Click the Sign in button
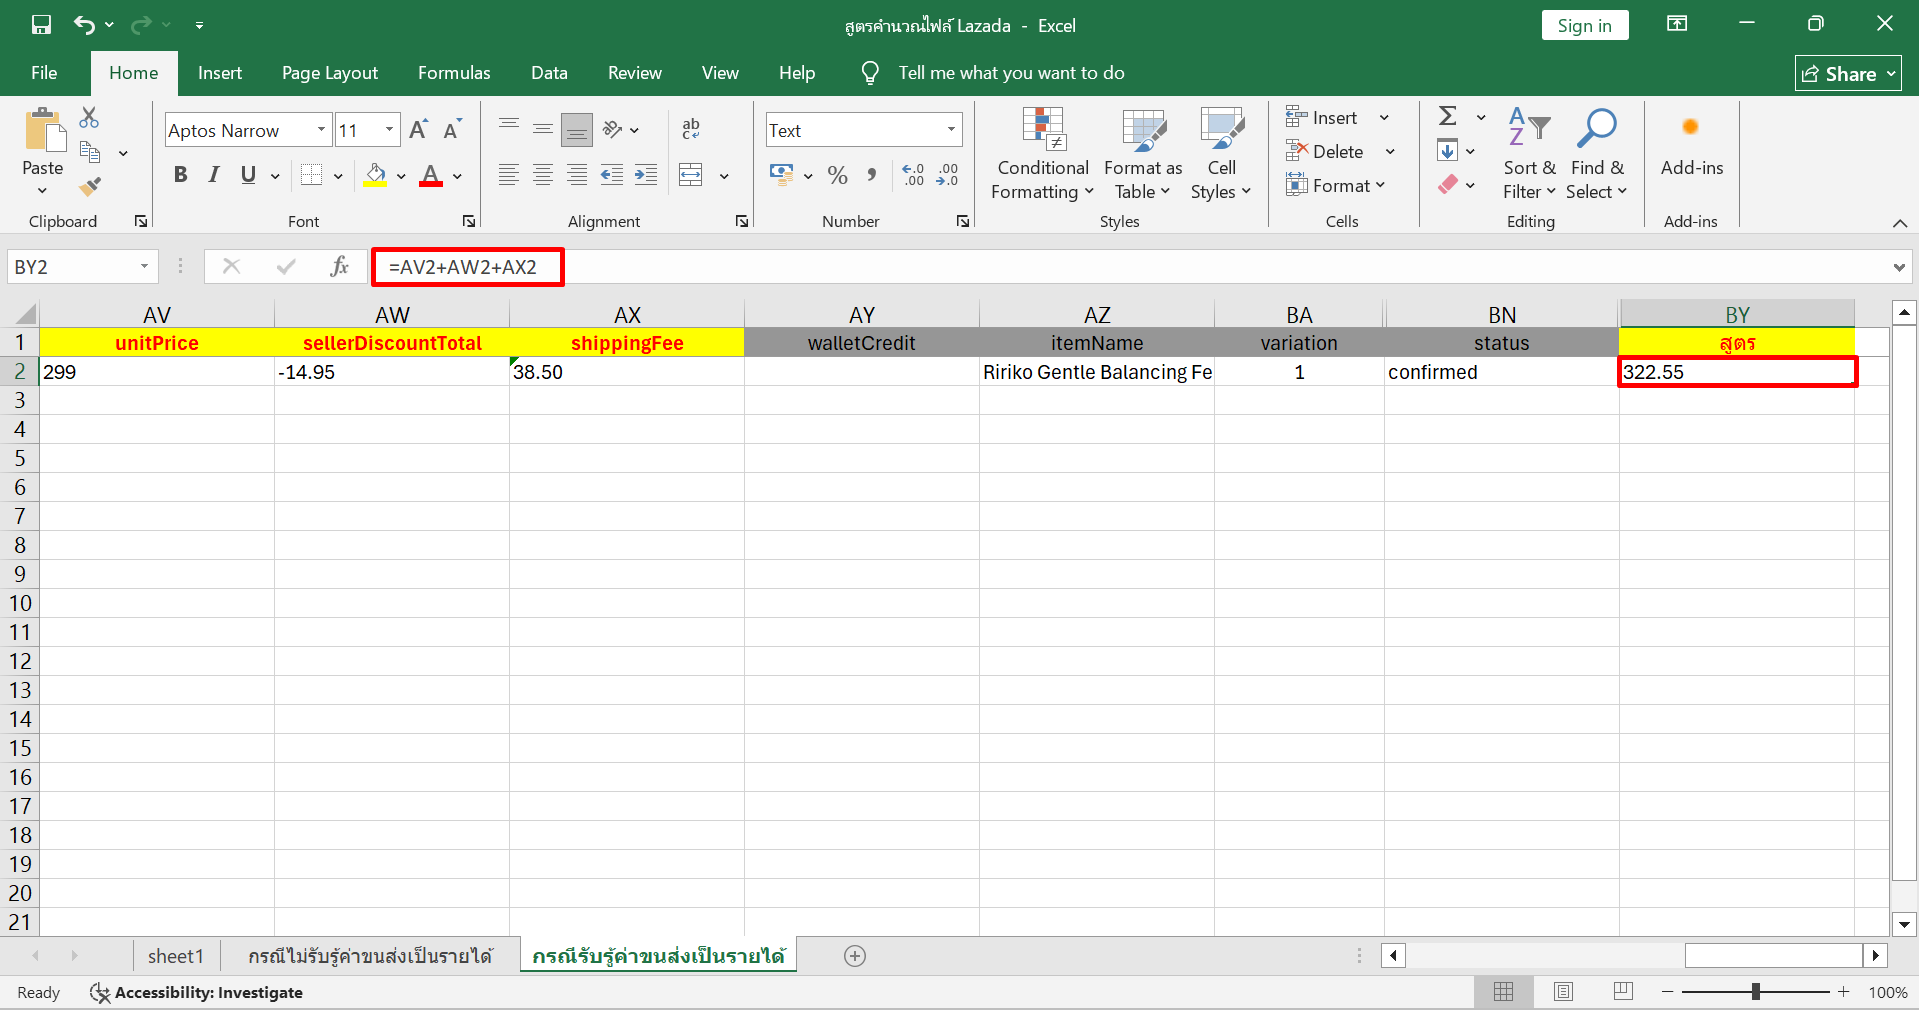The height and width of the screenshot is (1010, 1919). coord(1584,26)
